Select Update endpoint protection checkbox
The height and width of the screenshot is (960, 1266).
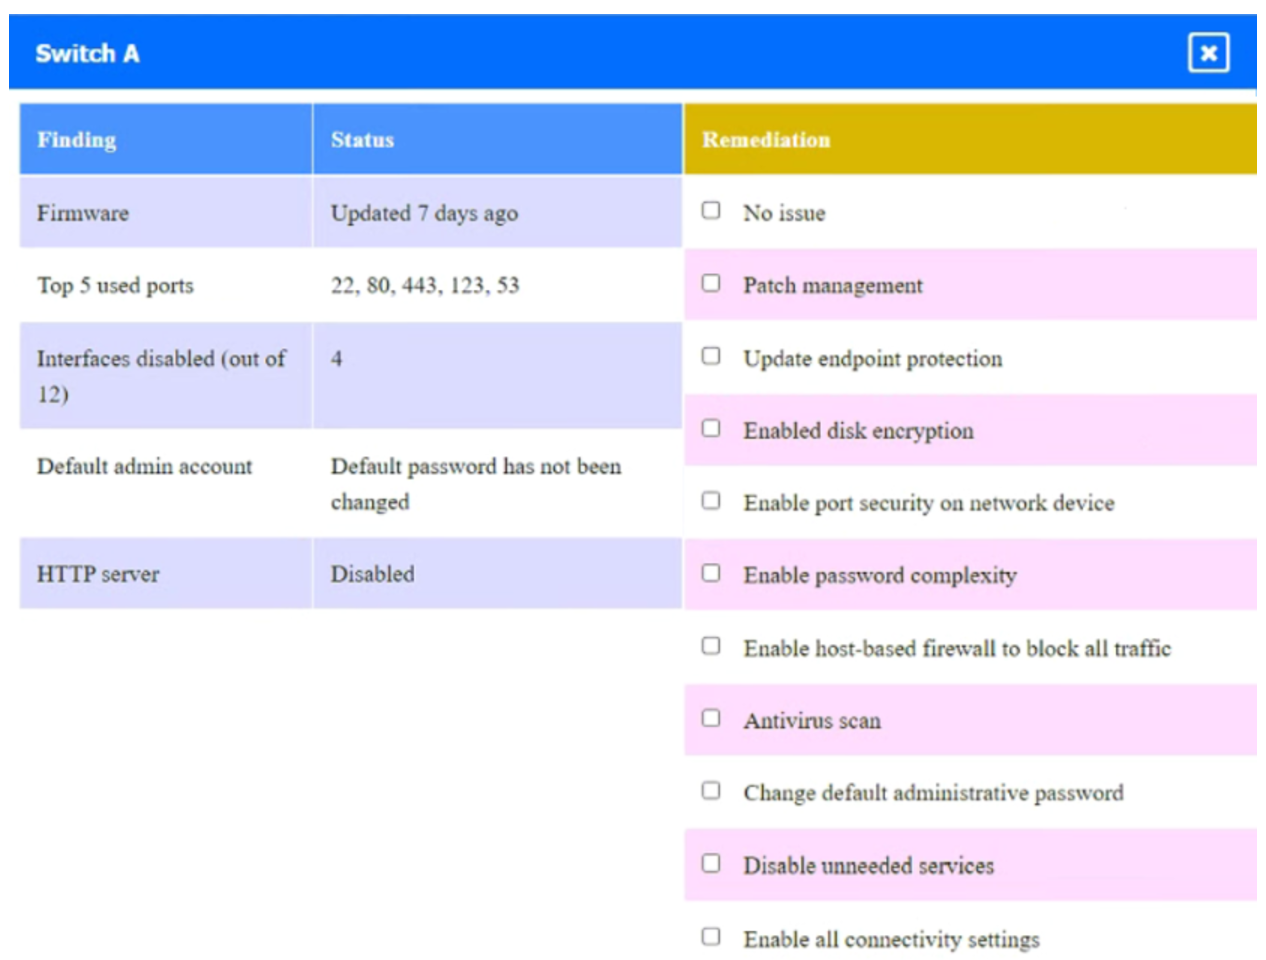tap(711, 356)
